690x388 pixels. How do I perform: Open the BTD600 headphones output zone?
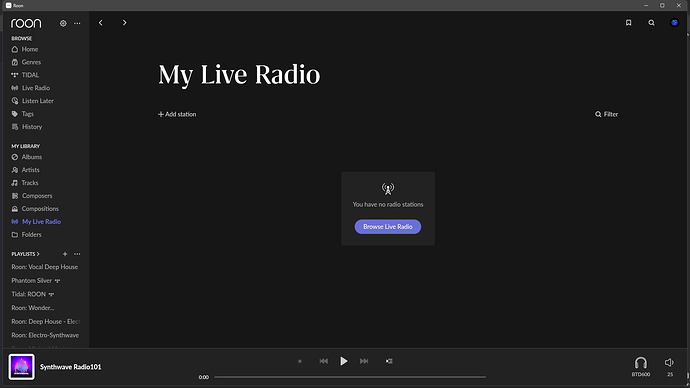(641, 366)
